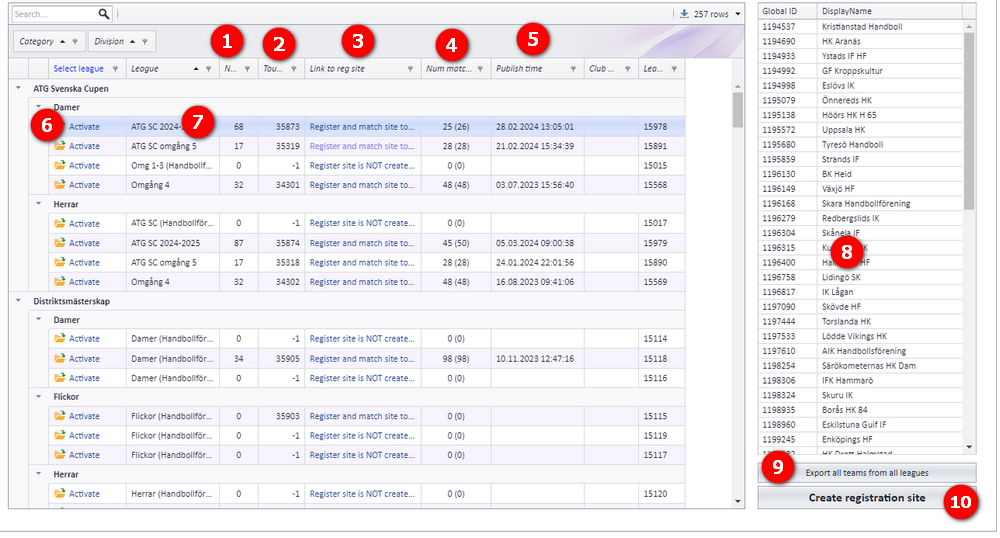Viewport: 1000px width, 538px height.
Task: Click folder icon for league 15569
Action: (x=60, y=282)
